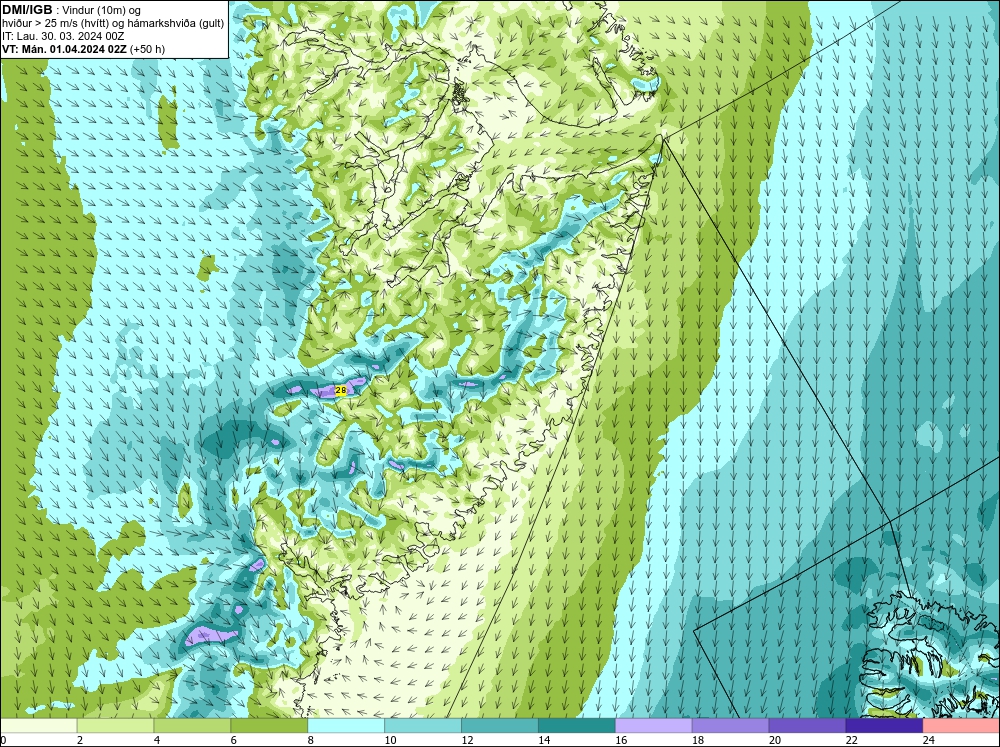
Task: Click the 'VT: Mán. 01.04.2024 02Z' valid time text
Action: (64, 49)
